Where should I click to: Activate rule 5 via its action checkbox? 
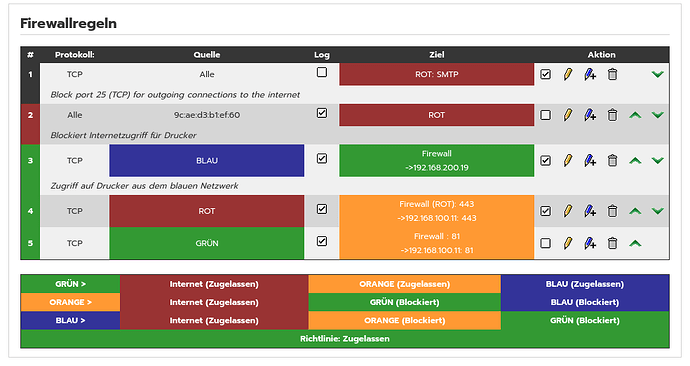point(545,243)
